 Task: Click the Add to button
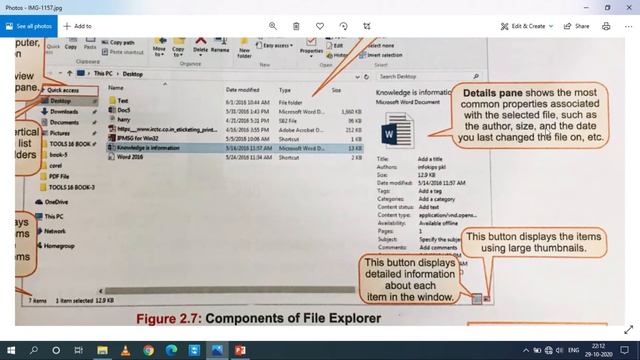78,26
